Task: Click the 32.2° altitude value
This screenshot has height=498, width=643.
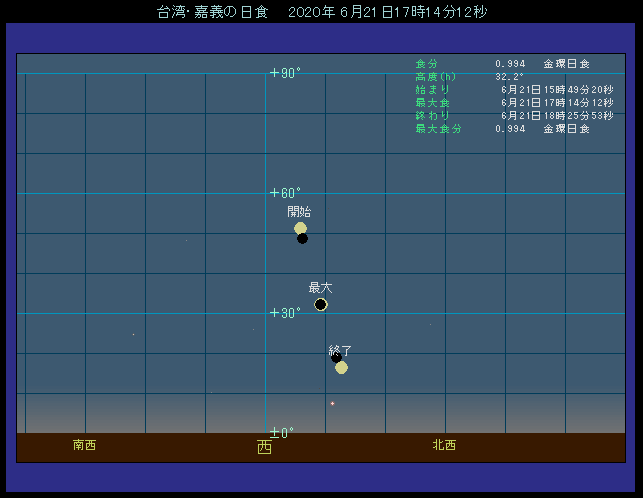Action: click(x=510, y=77)
